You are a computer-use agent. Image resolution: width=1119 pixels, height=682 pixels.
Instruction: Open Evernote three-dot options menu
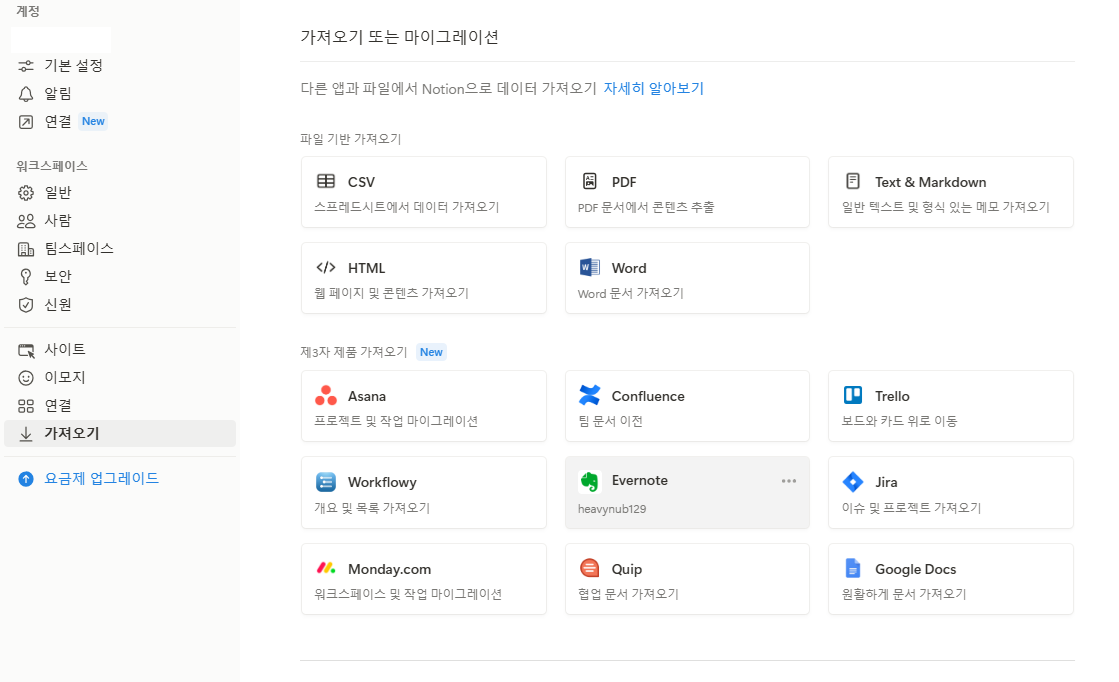tap(789, 481)
